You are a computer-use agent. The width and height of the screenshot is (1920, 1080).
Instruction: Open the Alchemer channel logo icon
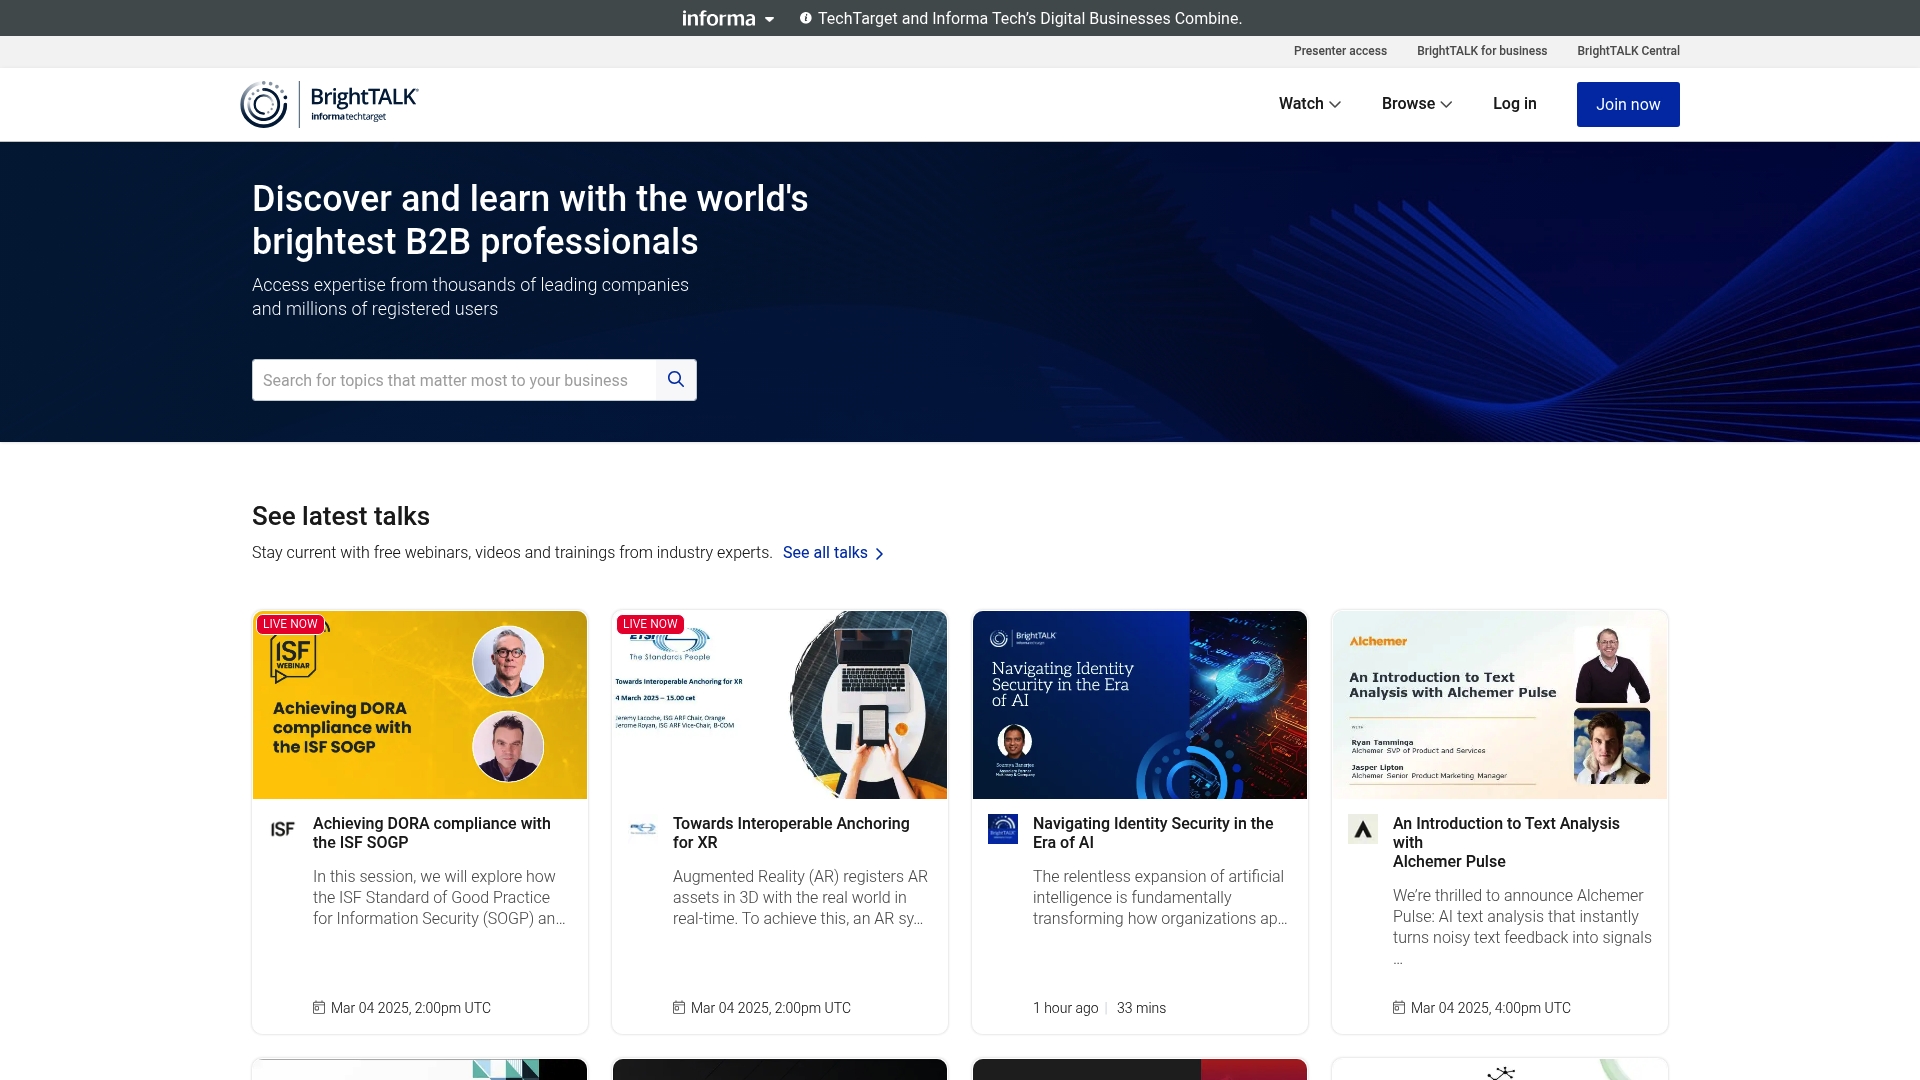(x=1363, y=829)
